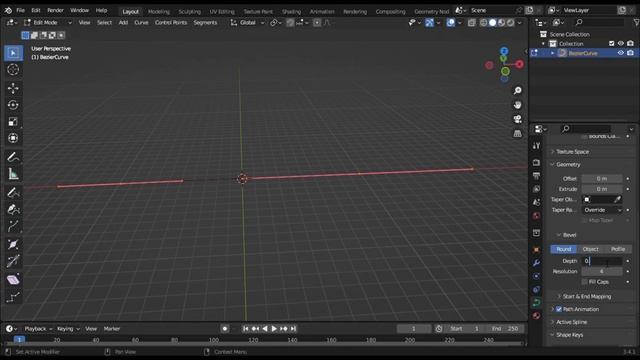This screenshot has height=360, width=640.
Task: Activate the Cursor tool
Action: tap(13, 70)
